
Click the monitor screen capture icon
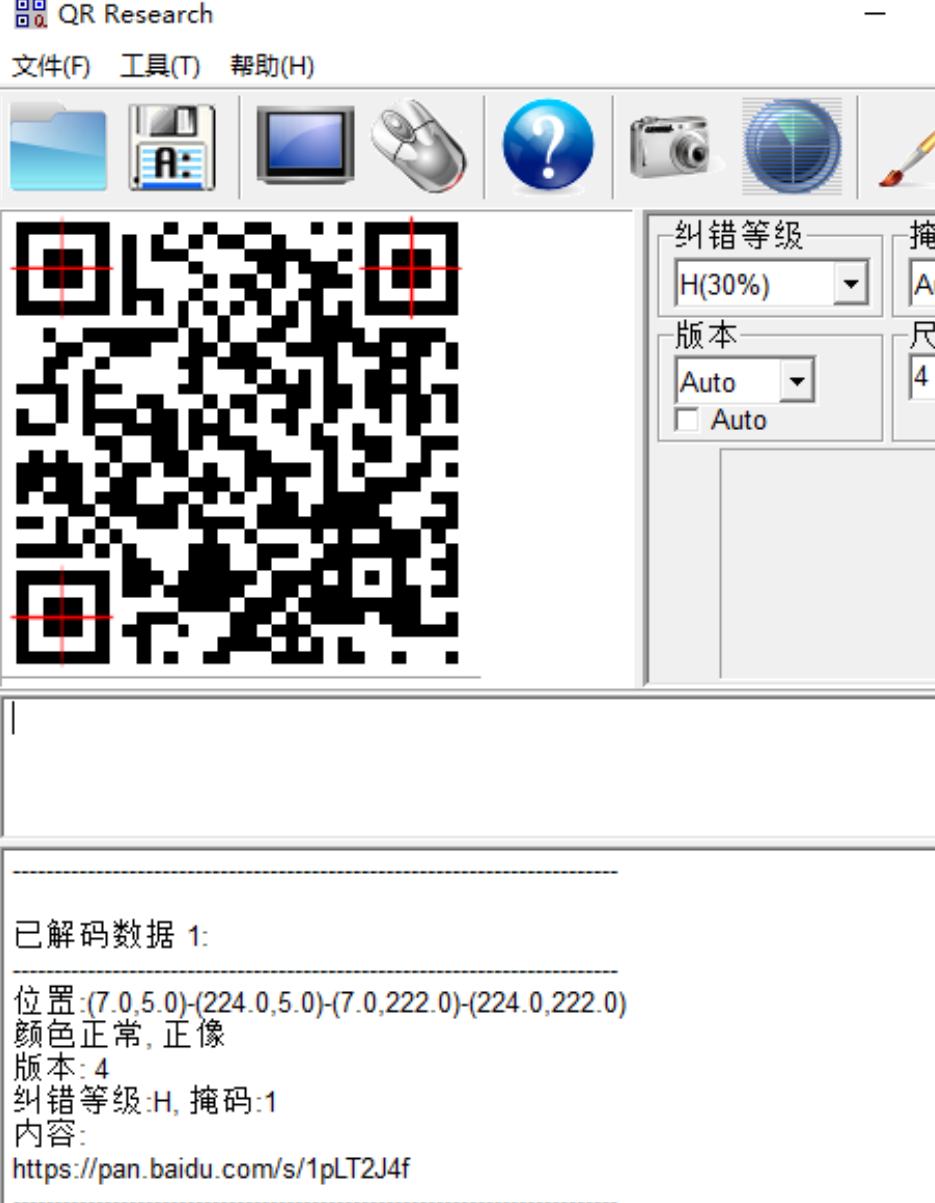coord(304,146)
